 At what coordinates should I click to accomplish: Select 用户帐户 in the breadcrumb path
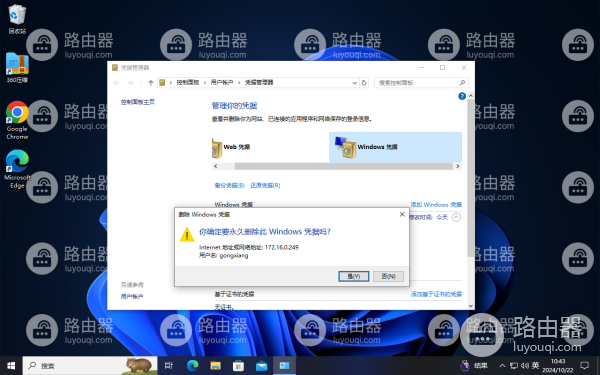tap(222, 83)
